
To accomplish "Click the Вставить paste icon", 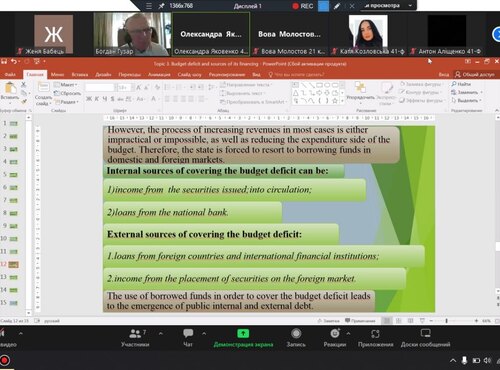I will (x=10, y=89).
